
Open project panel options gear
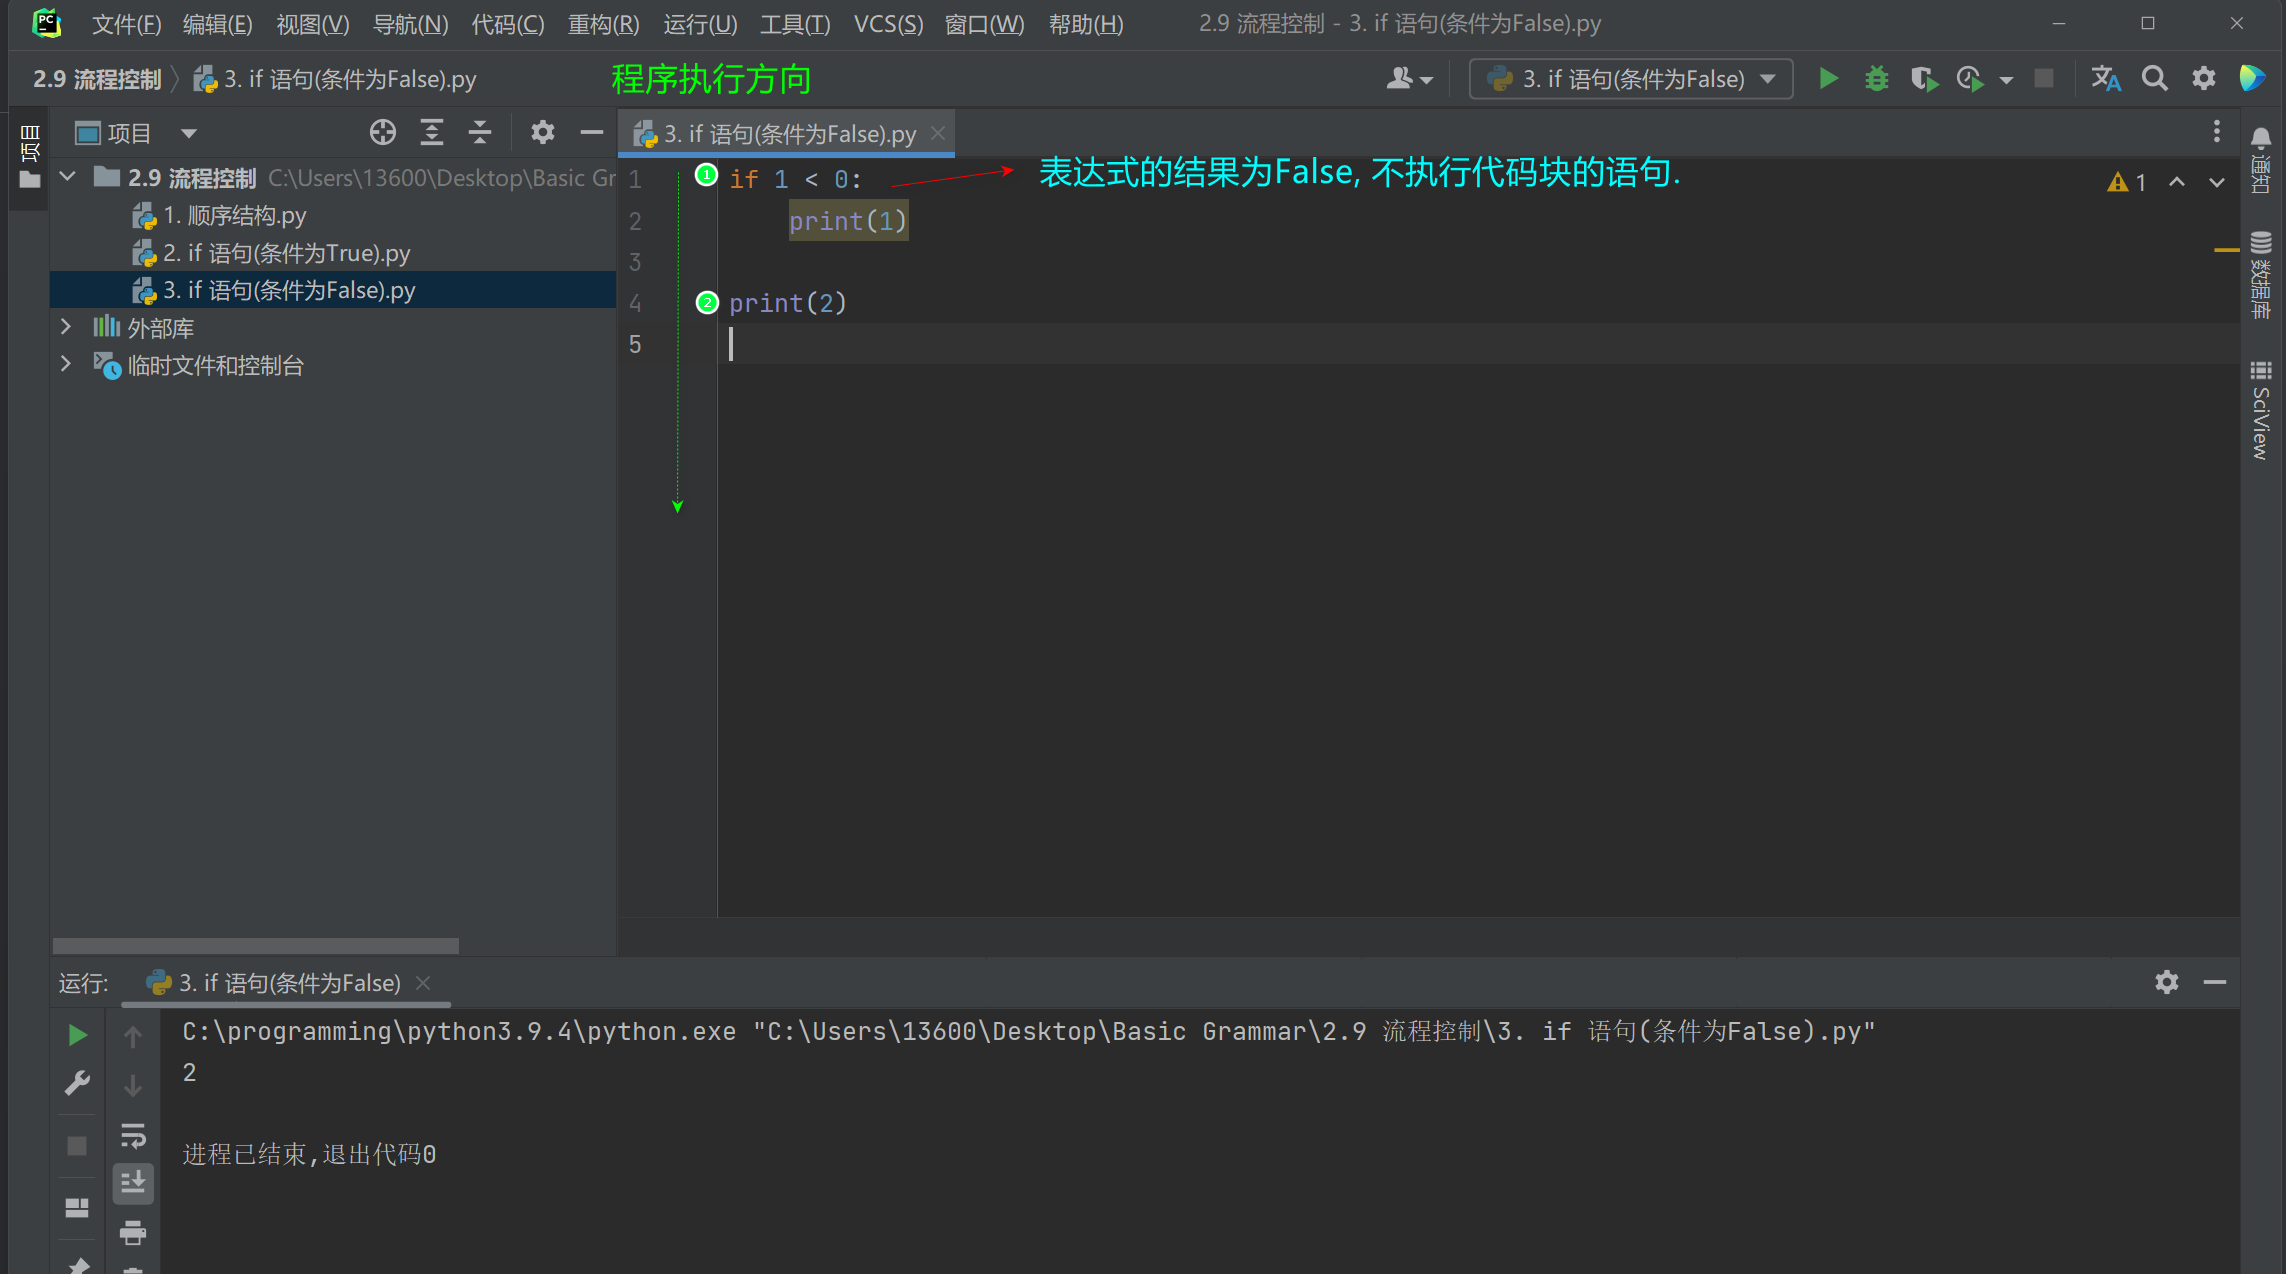(x=543, y=132)
